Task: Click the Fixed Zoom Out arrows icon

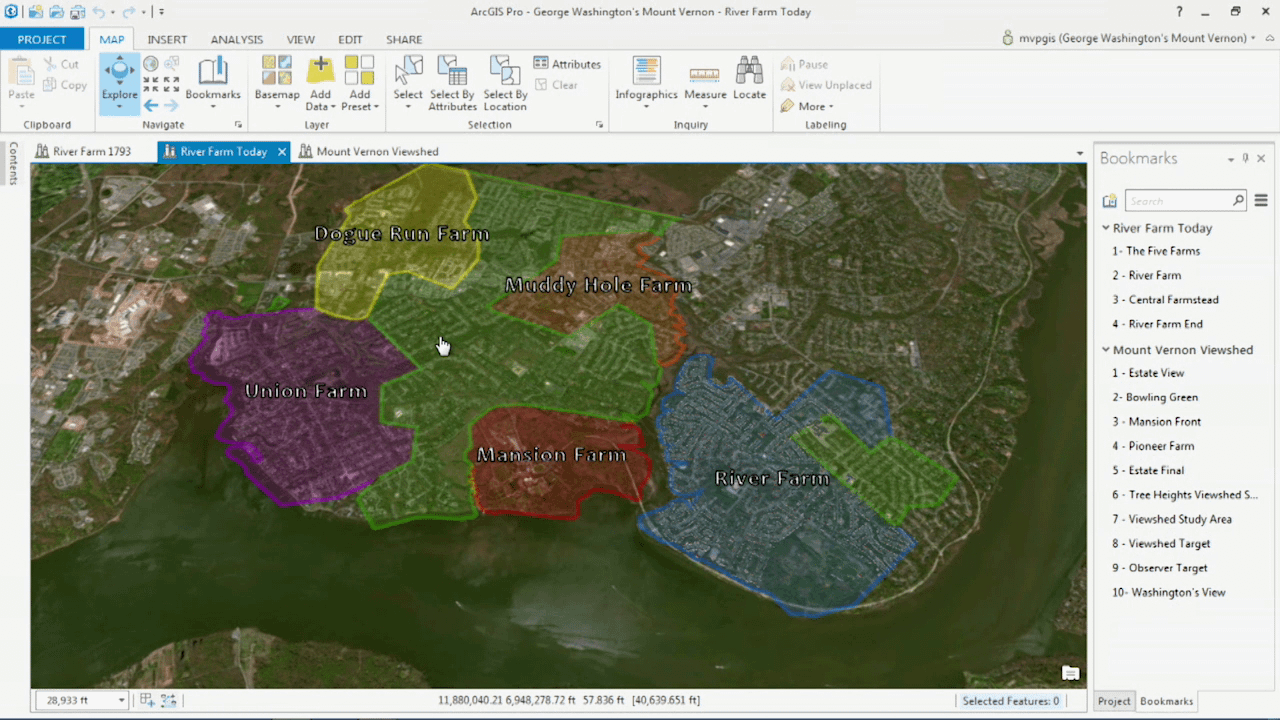Action: point(171,85)
